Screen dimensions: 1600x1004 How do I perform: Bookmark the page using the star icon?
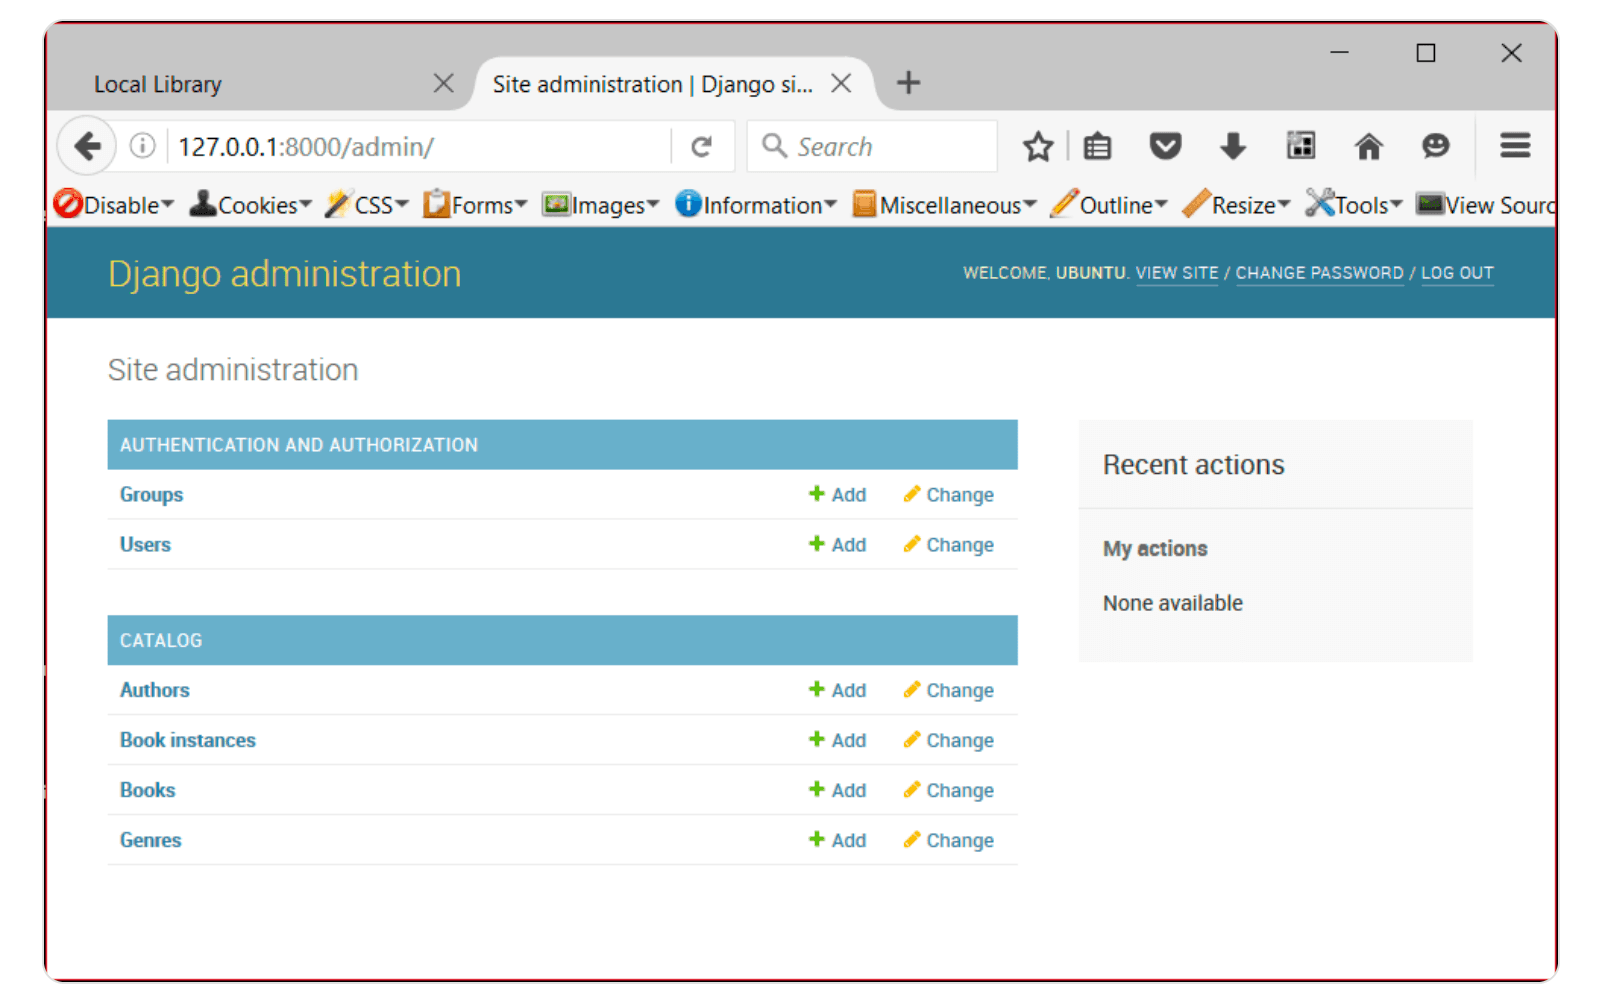pyautogui.click(x=1038, y=146)
